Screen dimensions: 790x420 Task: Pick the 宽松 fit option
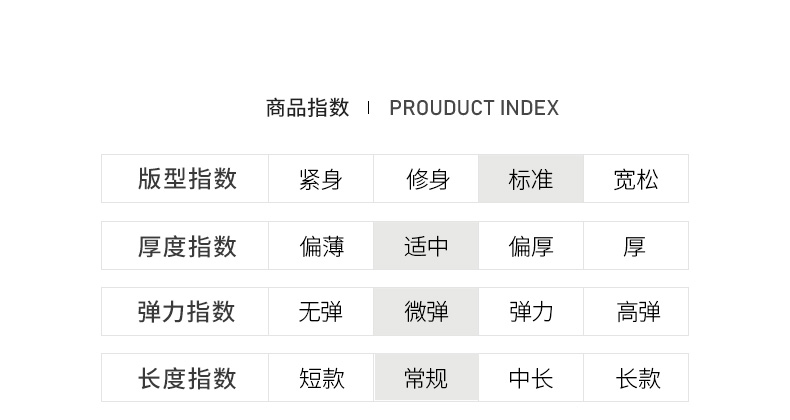click(x=636, y=180)
